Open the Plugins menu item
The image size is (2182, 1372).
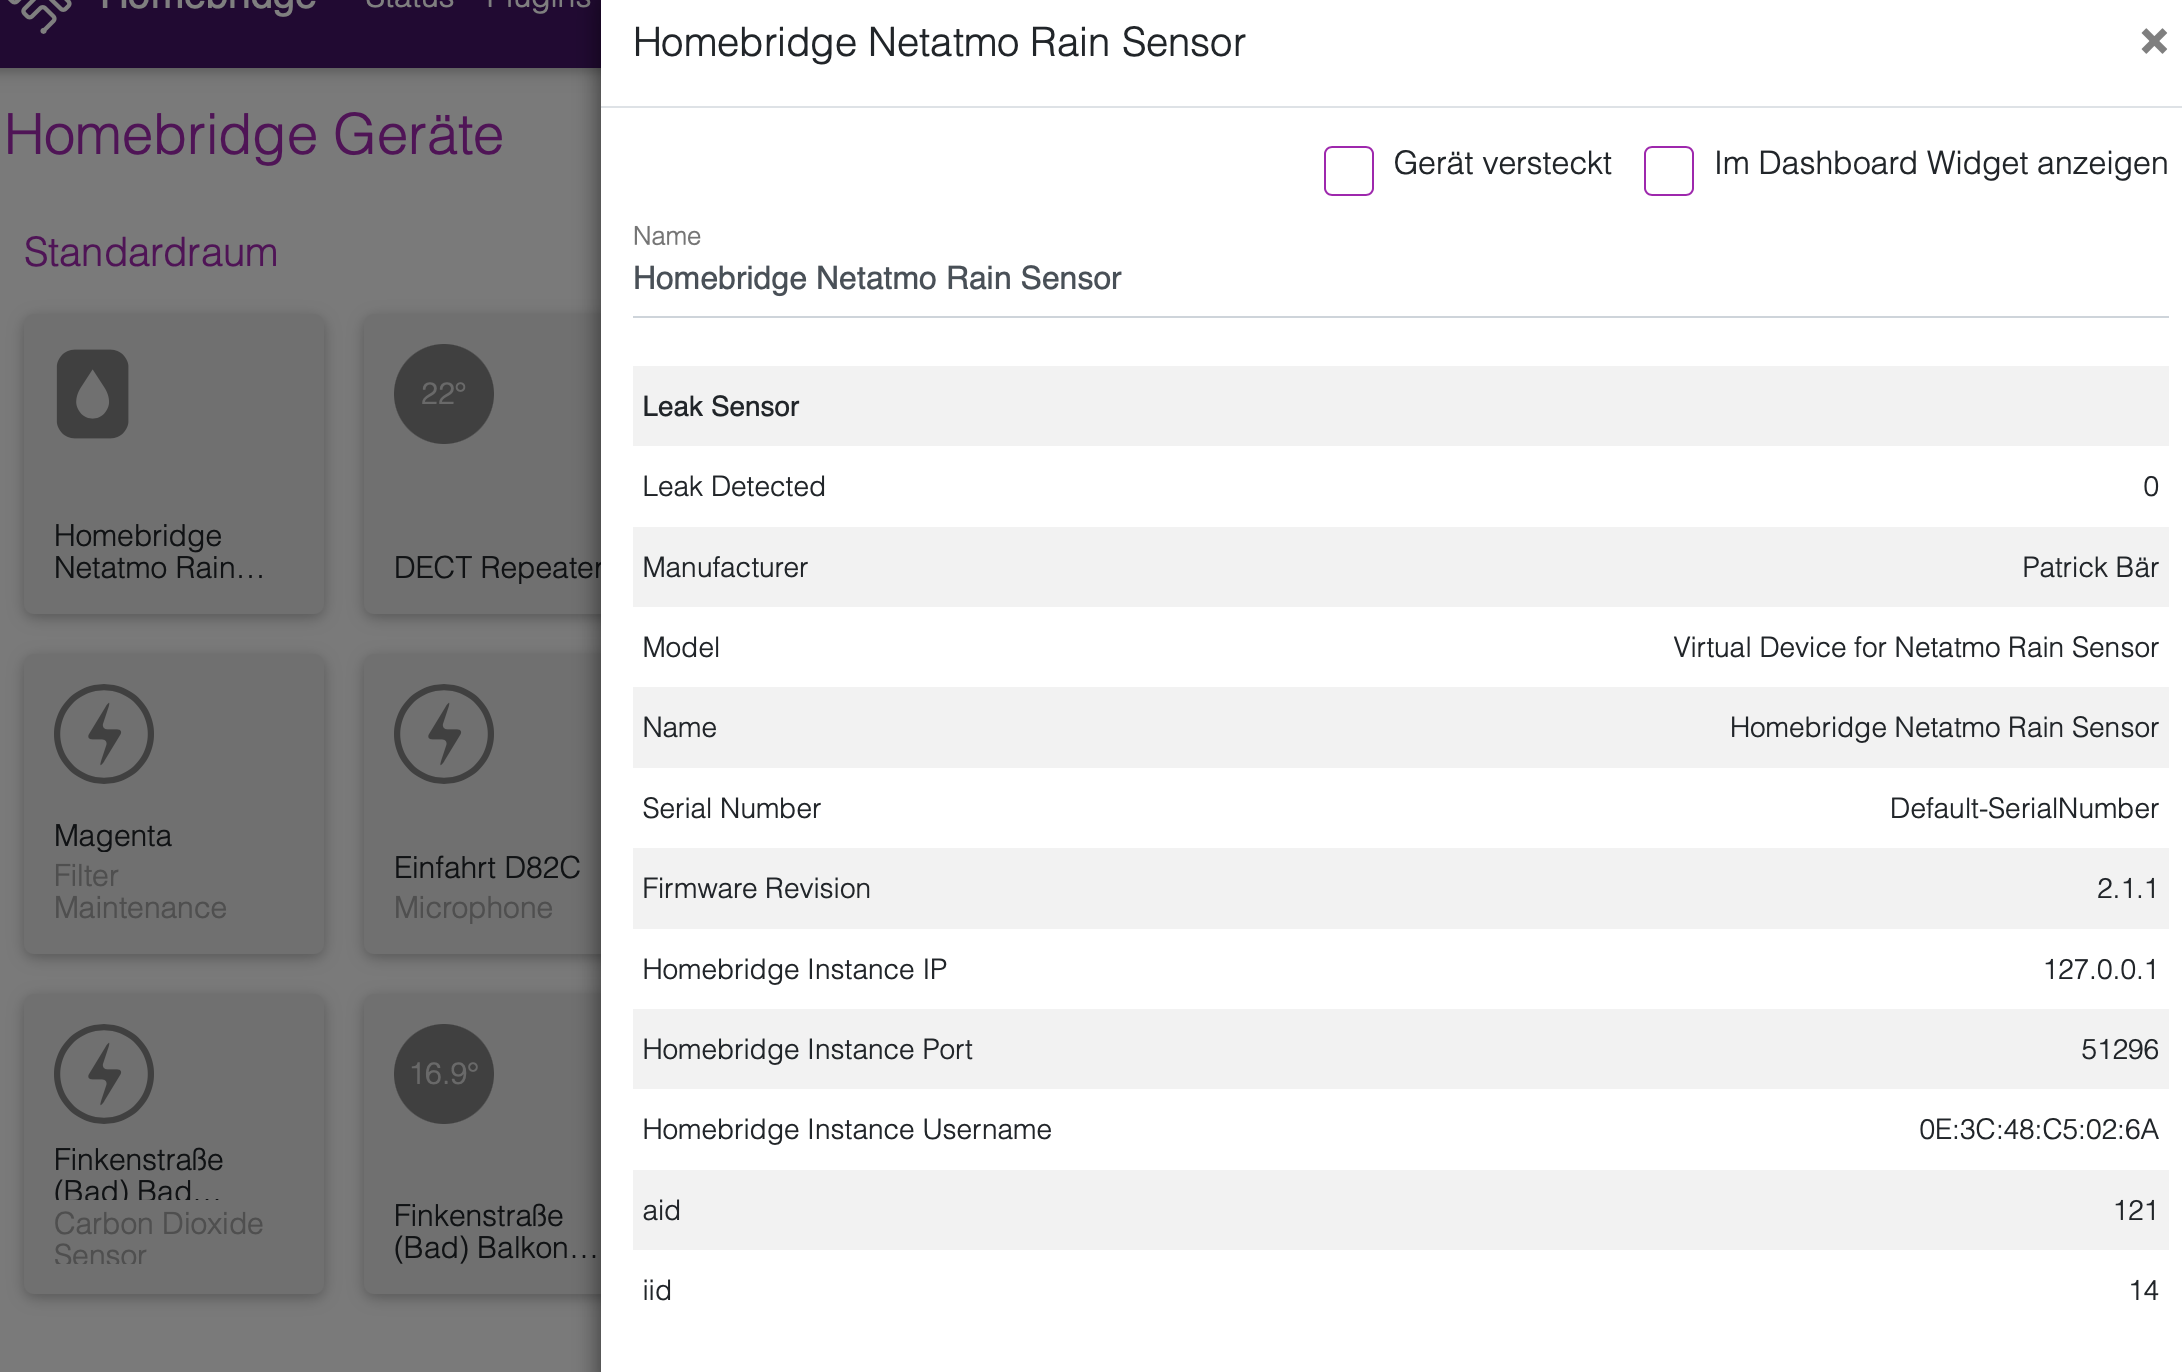(x=538, y=5)
